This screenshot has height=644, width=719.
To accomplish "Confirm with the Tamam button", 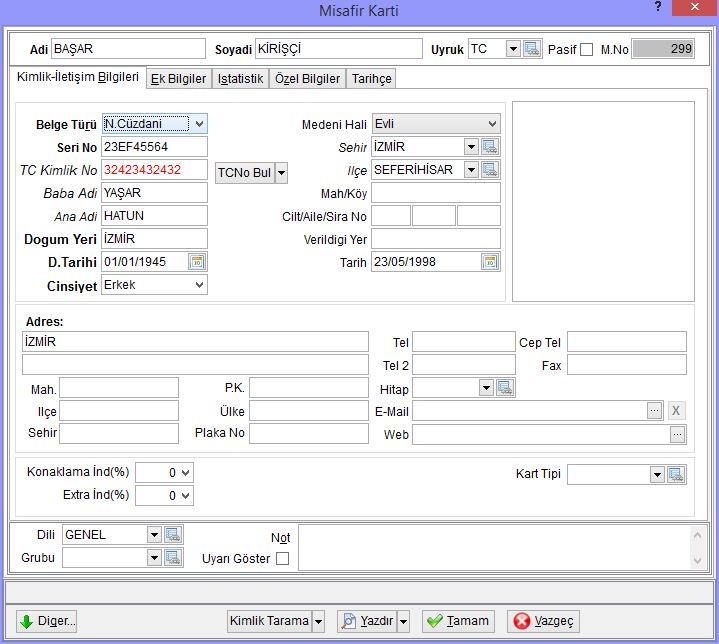I will (458, 622).
